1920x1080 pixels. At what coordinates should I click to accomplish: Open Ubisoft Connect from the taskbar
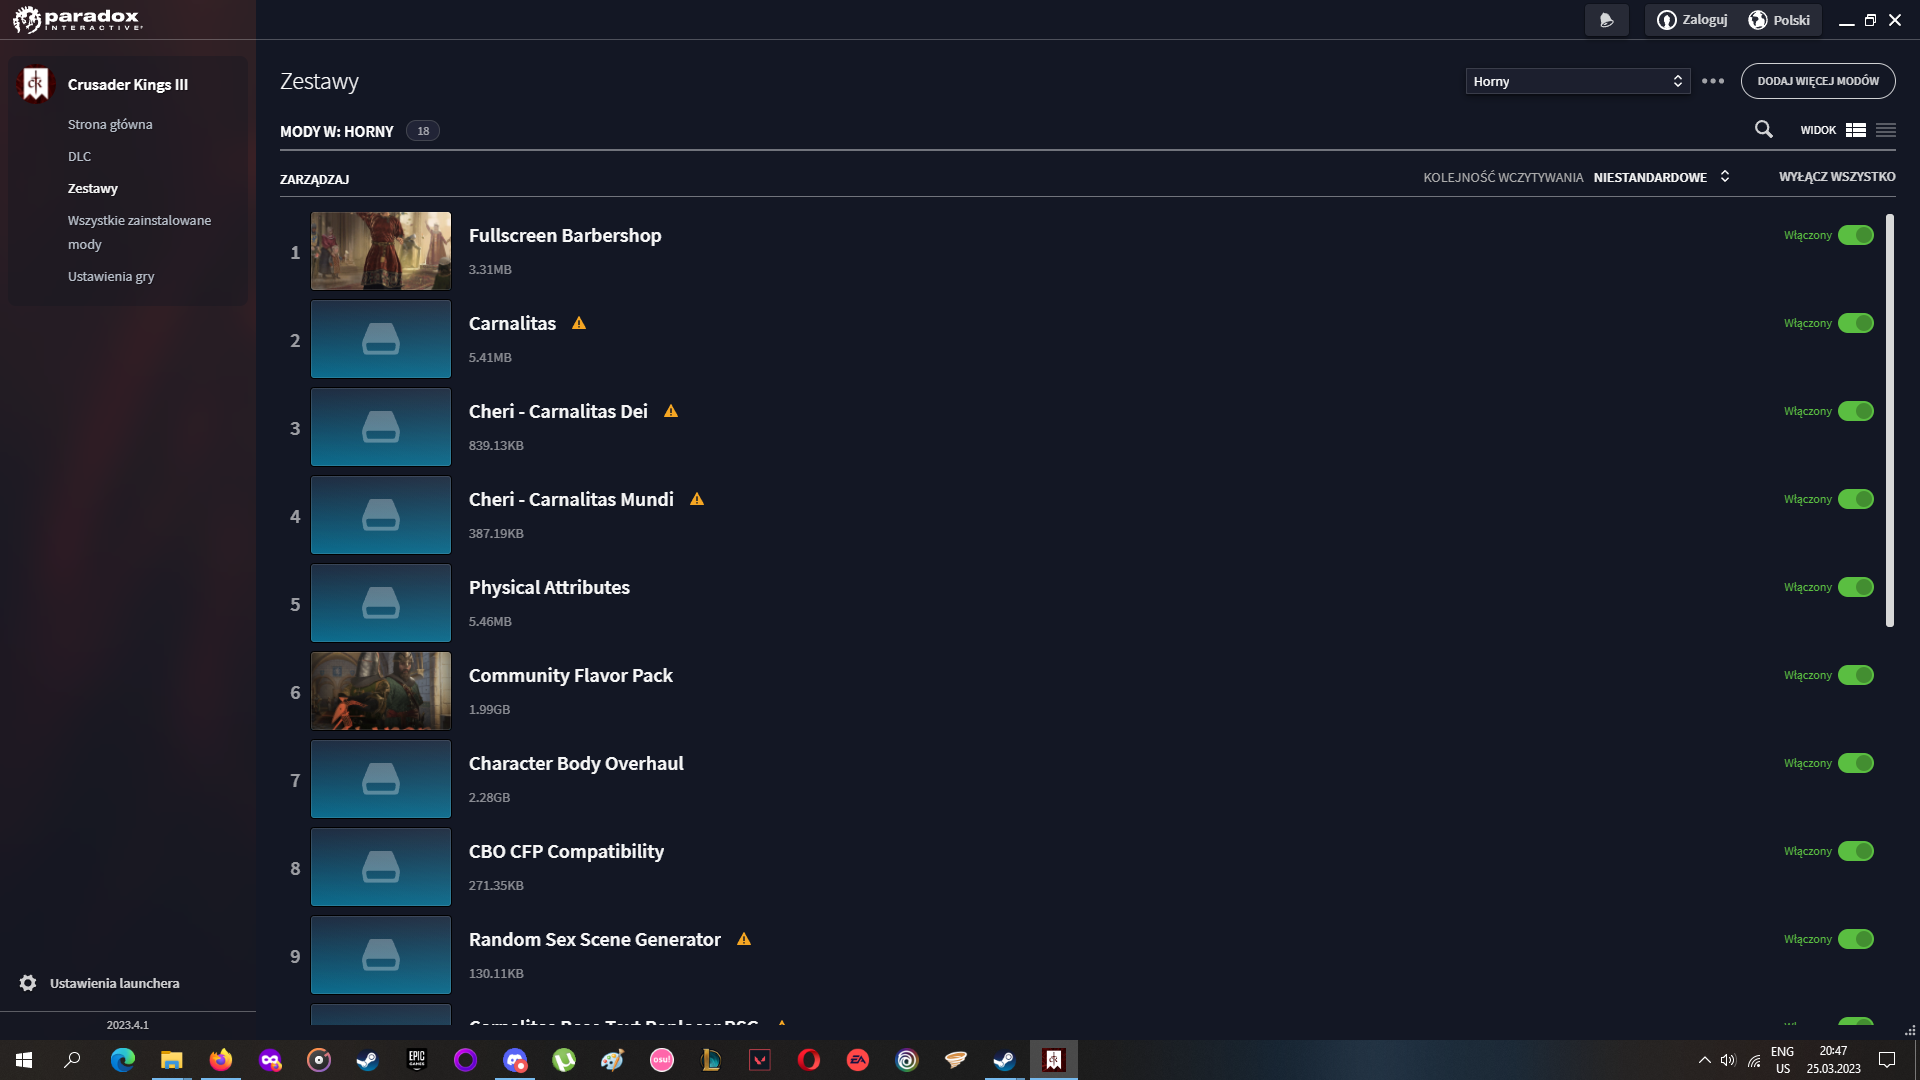907,1060
